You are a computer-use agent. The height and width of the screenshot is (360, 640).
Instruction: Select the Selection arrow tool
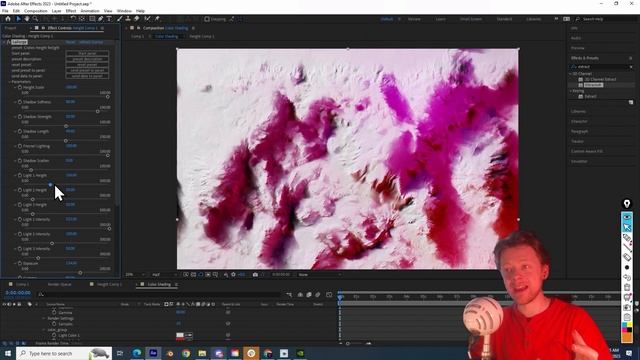[18, 19]
